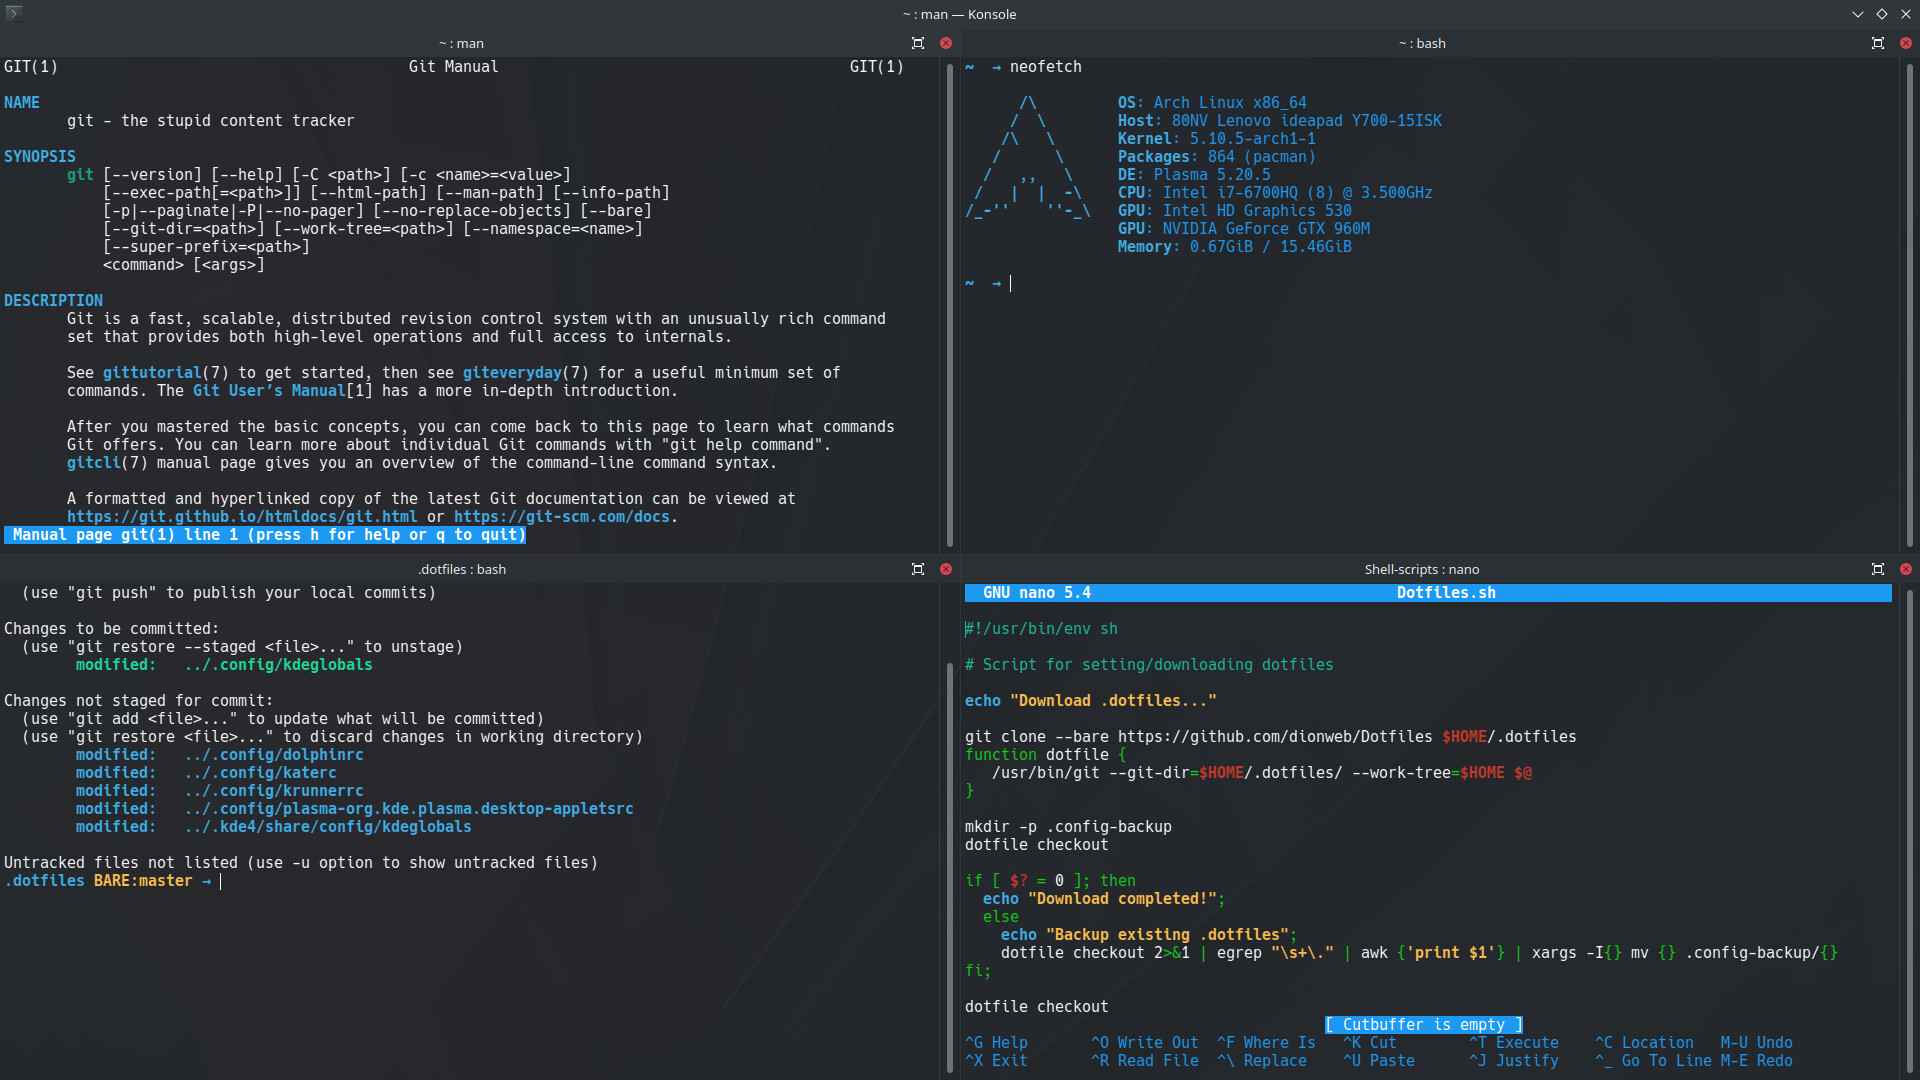
Task: Place cursor at the .dotfiles BARE:master prompt
Action: click(221, 881)
